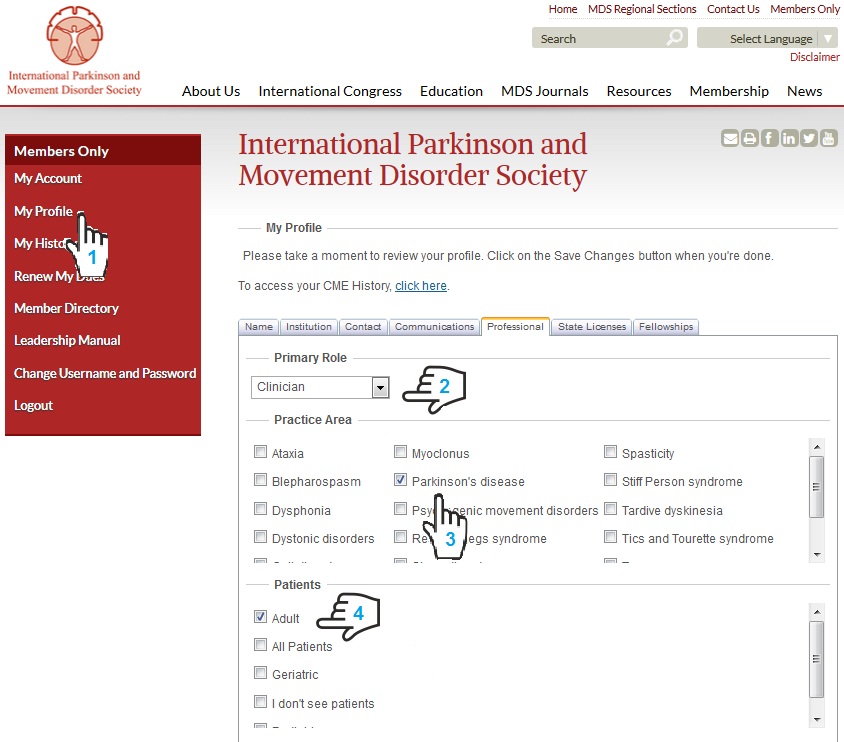Open the International Congress menu
Viewport: 844px width, 742px height.
click(330, 91)
